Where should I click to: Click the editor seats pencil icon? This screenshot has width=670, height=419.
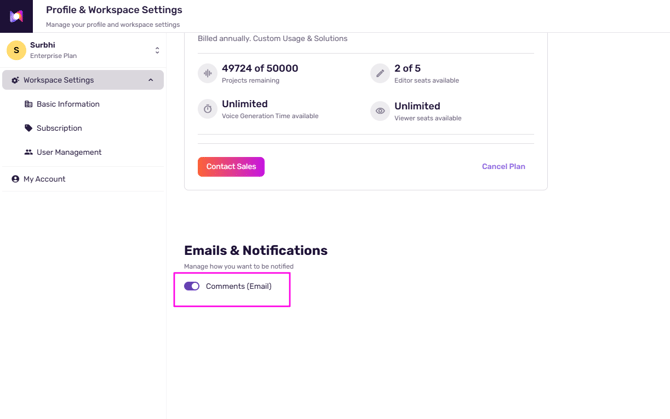pyautogui.click(x=380, y=73)
